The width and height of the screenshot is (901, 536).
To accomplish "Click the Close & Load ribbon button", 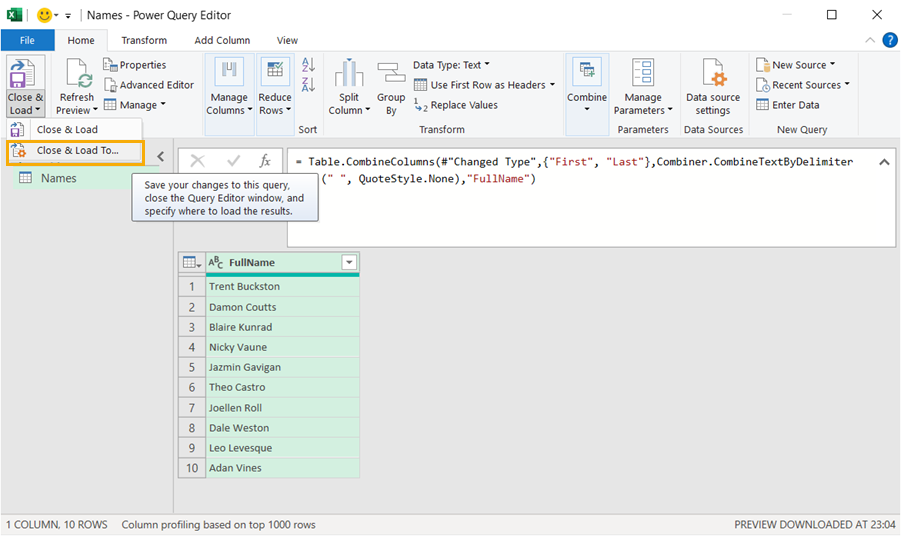I will 25,86.
